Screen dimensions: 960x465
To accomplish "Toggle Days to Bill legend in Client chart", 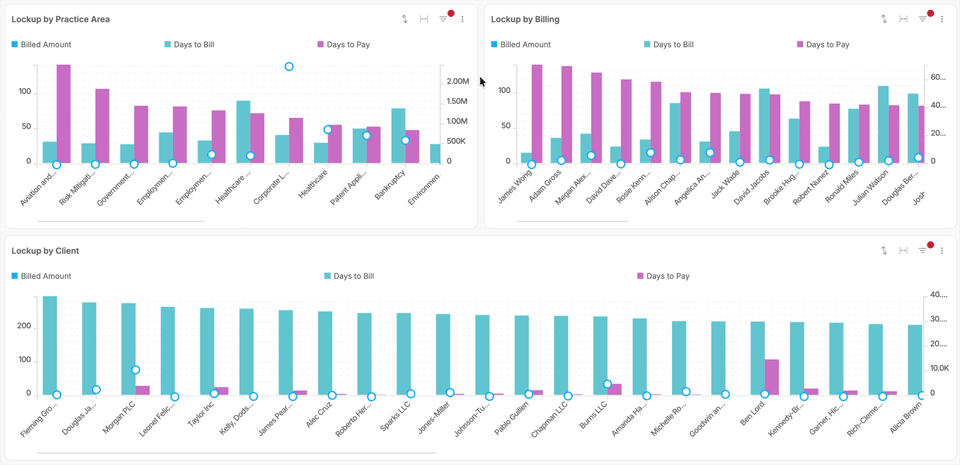I will (353, 276).
